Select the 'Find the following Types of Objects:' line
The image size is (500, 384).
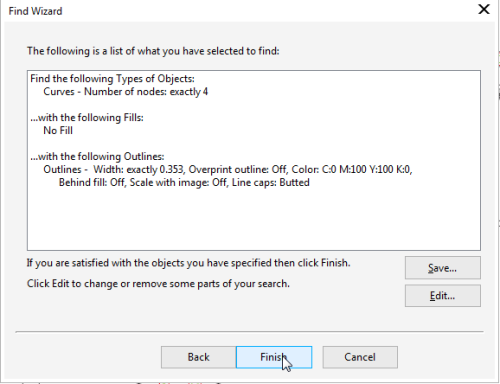point(112,79)
